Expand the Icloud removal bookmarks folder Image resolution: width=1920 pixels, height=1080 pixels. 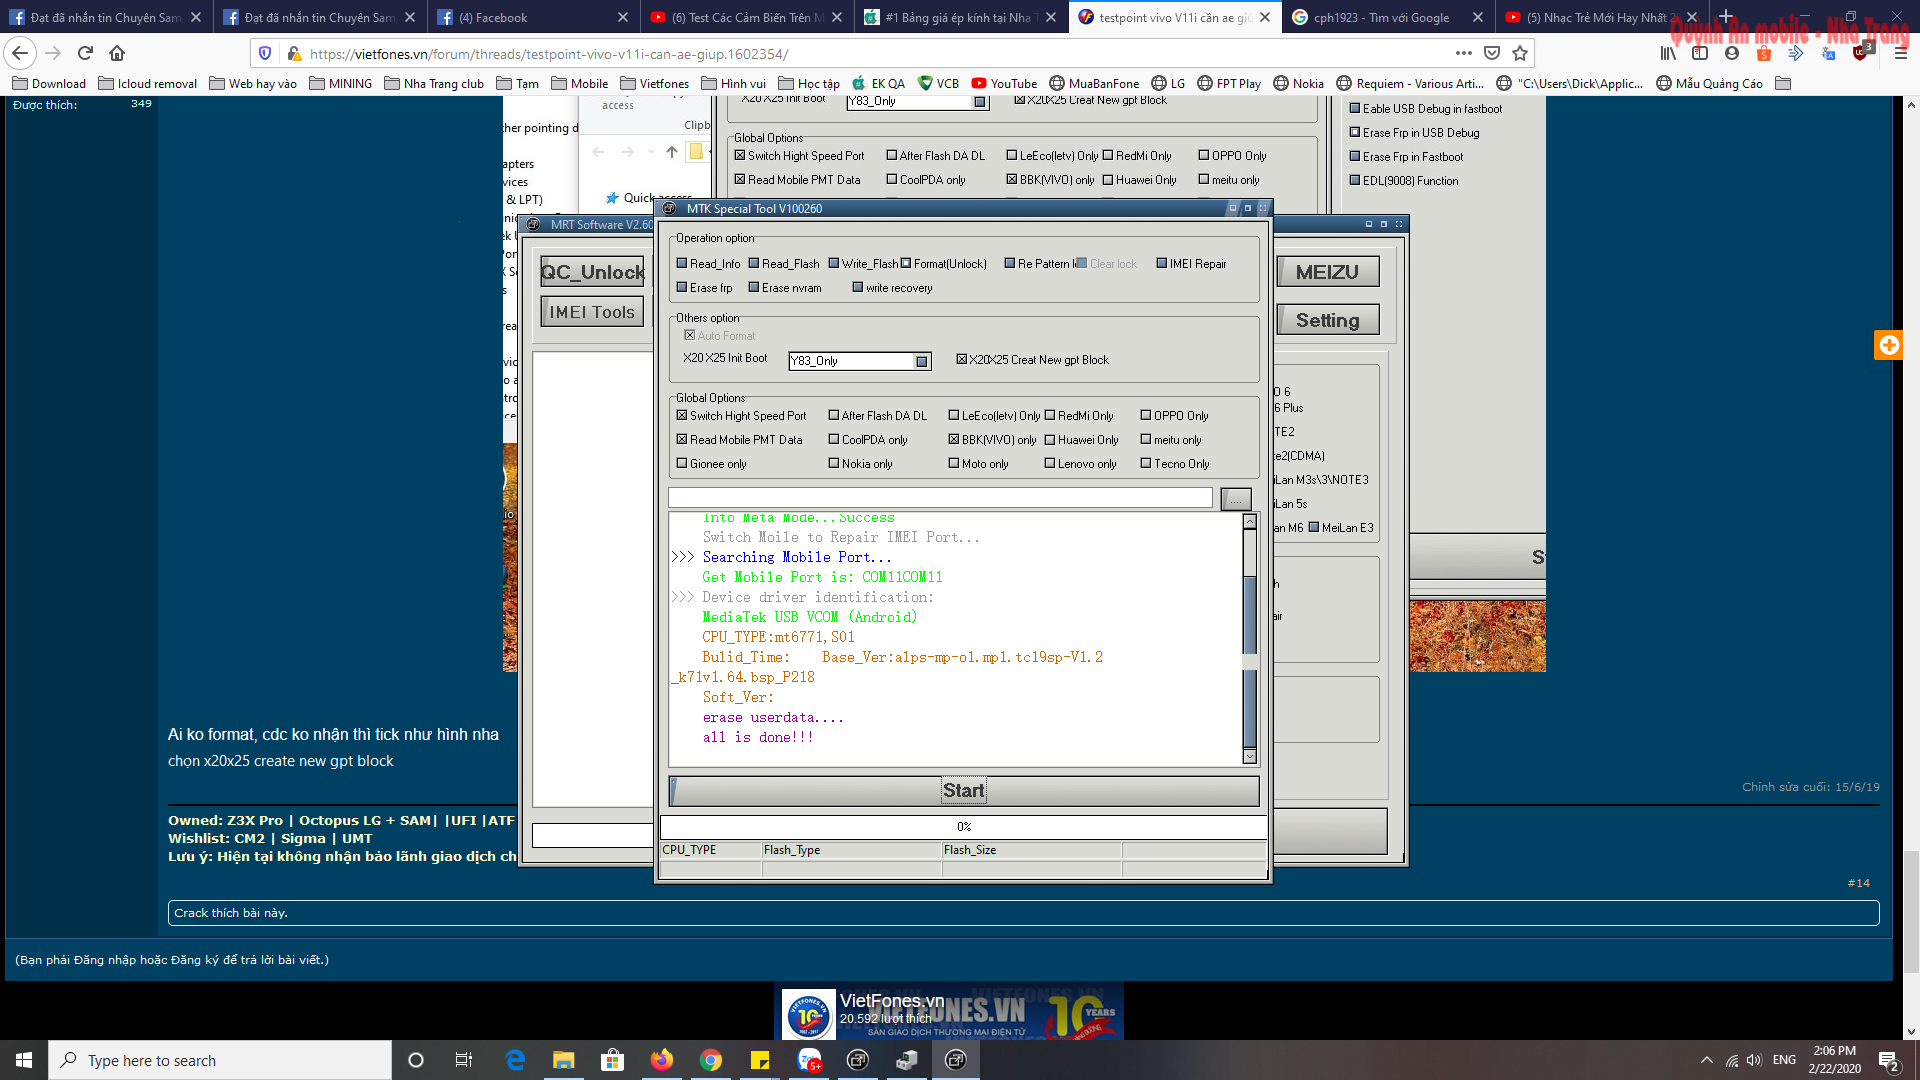pos(147,84)
